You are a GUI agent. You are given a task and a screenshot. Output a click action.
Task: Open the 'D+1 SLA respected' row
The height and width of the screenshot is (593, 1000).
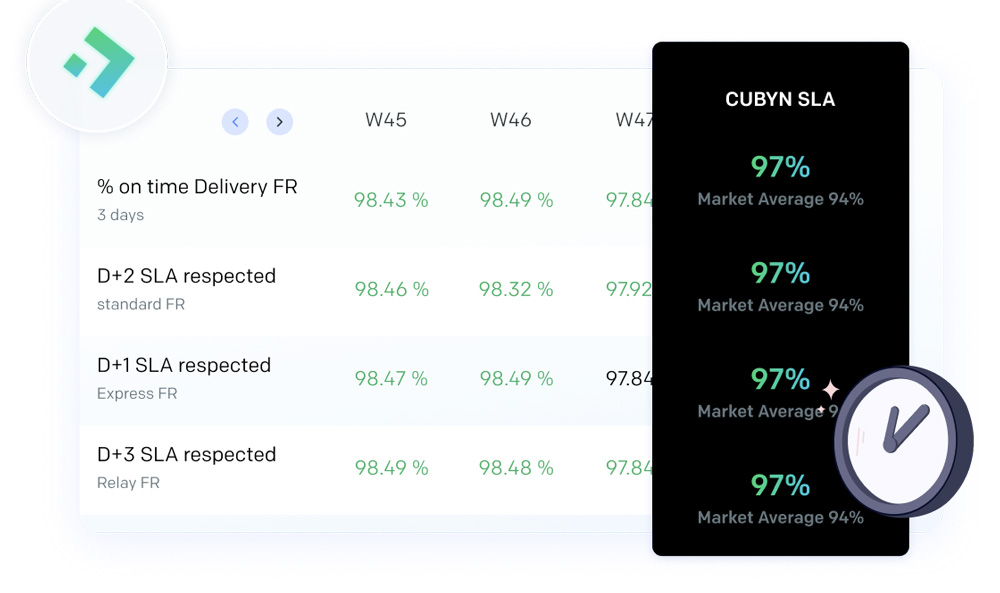click(184, 365)
